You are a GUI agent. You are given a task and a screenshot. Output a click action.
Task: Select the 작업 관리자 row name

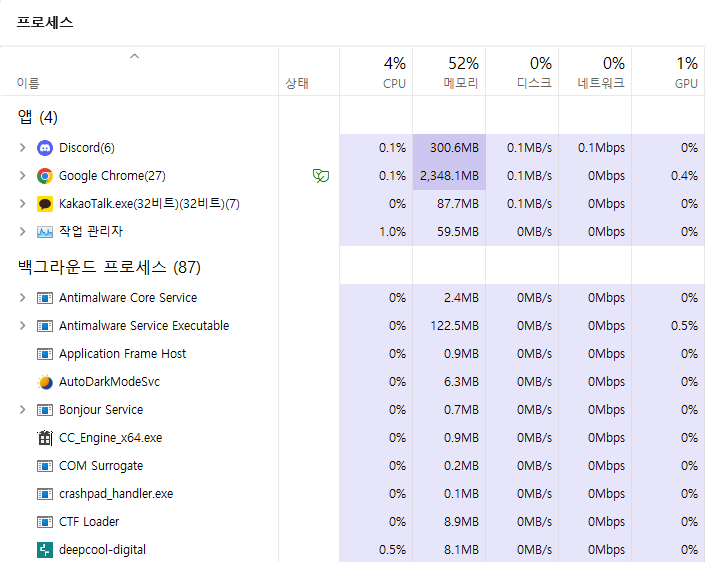click(91, 231)
